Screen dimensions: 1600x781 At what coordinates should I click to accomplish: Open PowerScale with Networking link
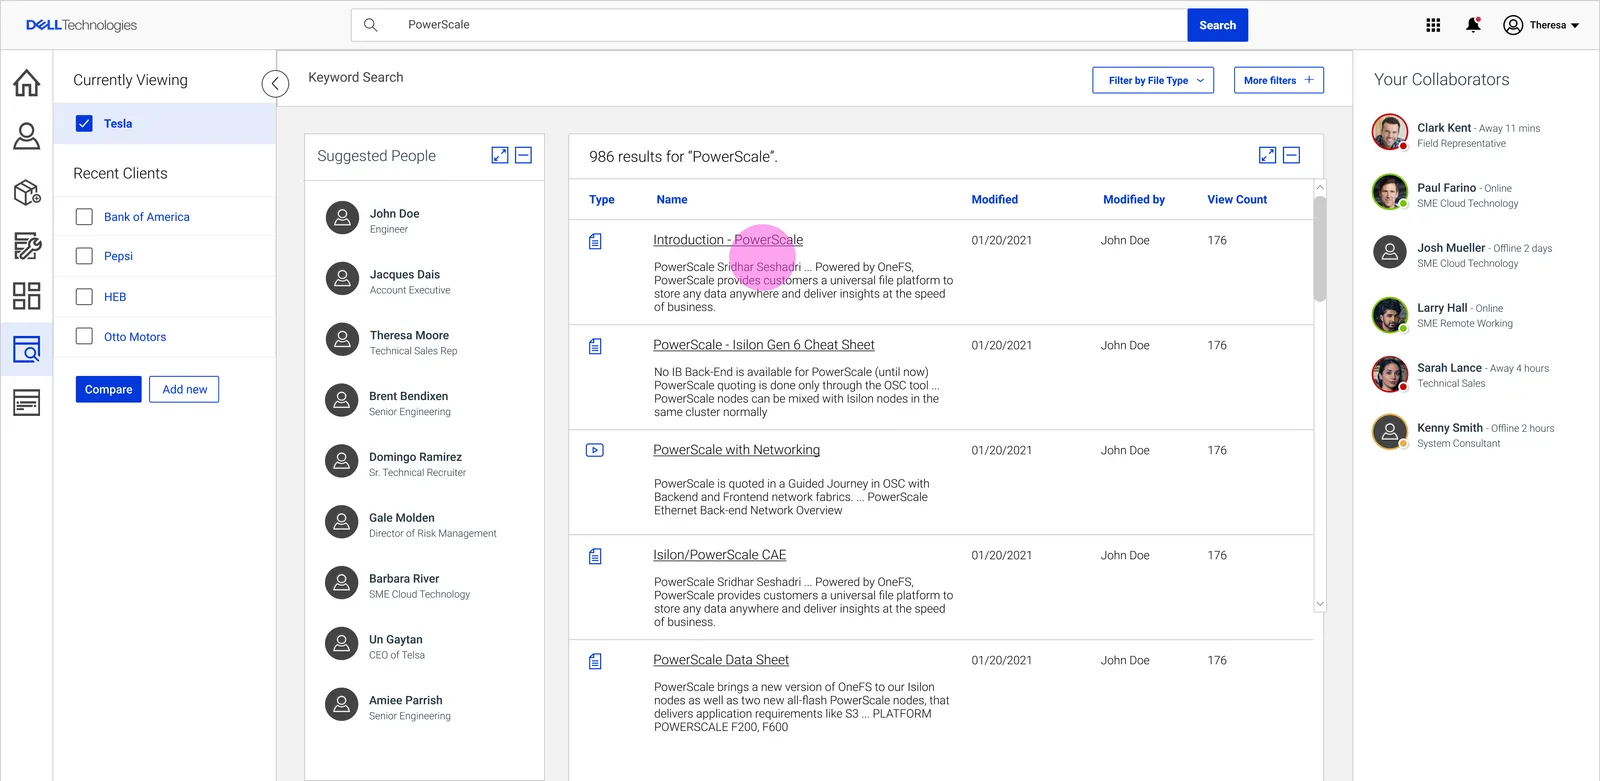(x=737, y=450)
